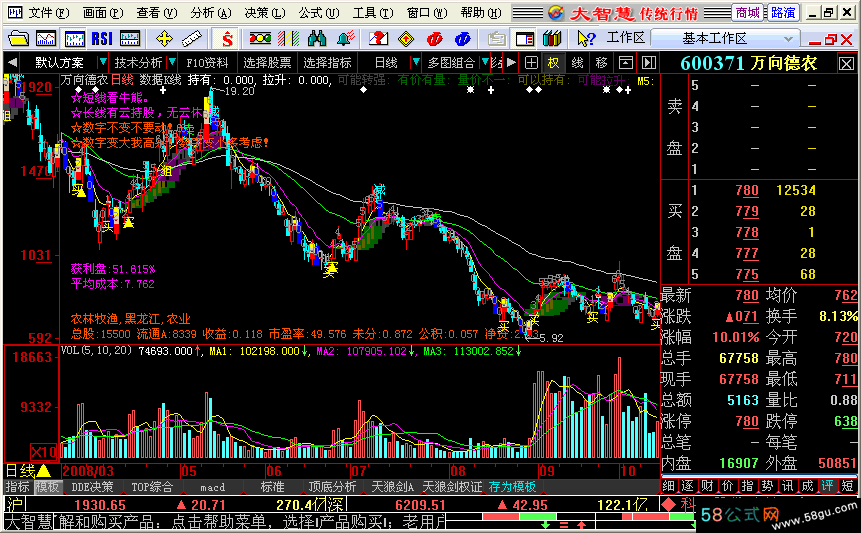Click the blue round f icon
The width and height of the screenshot is (861, 533).
[463, 38]
